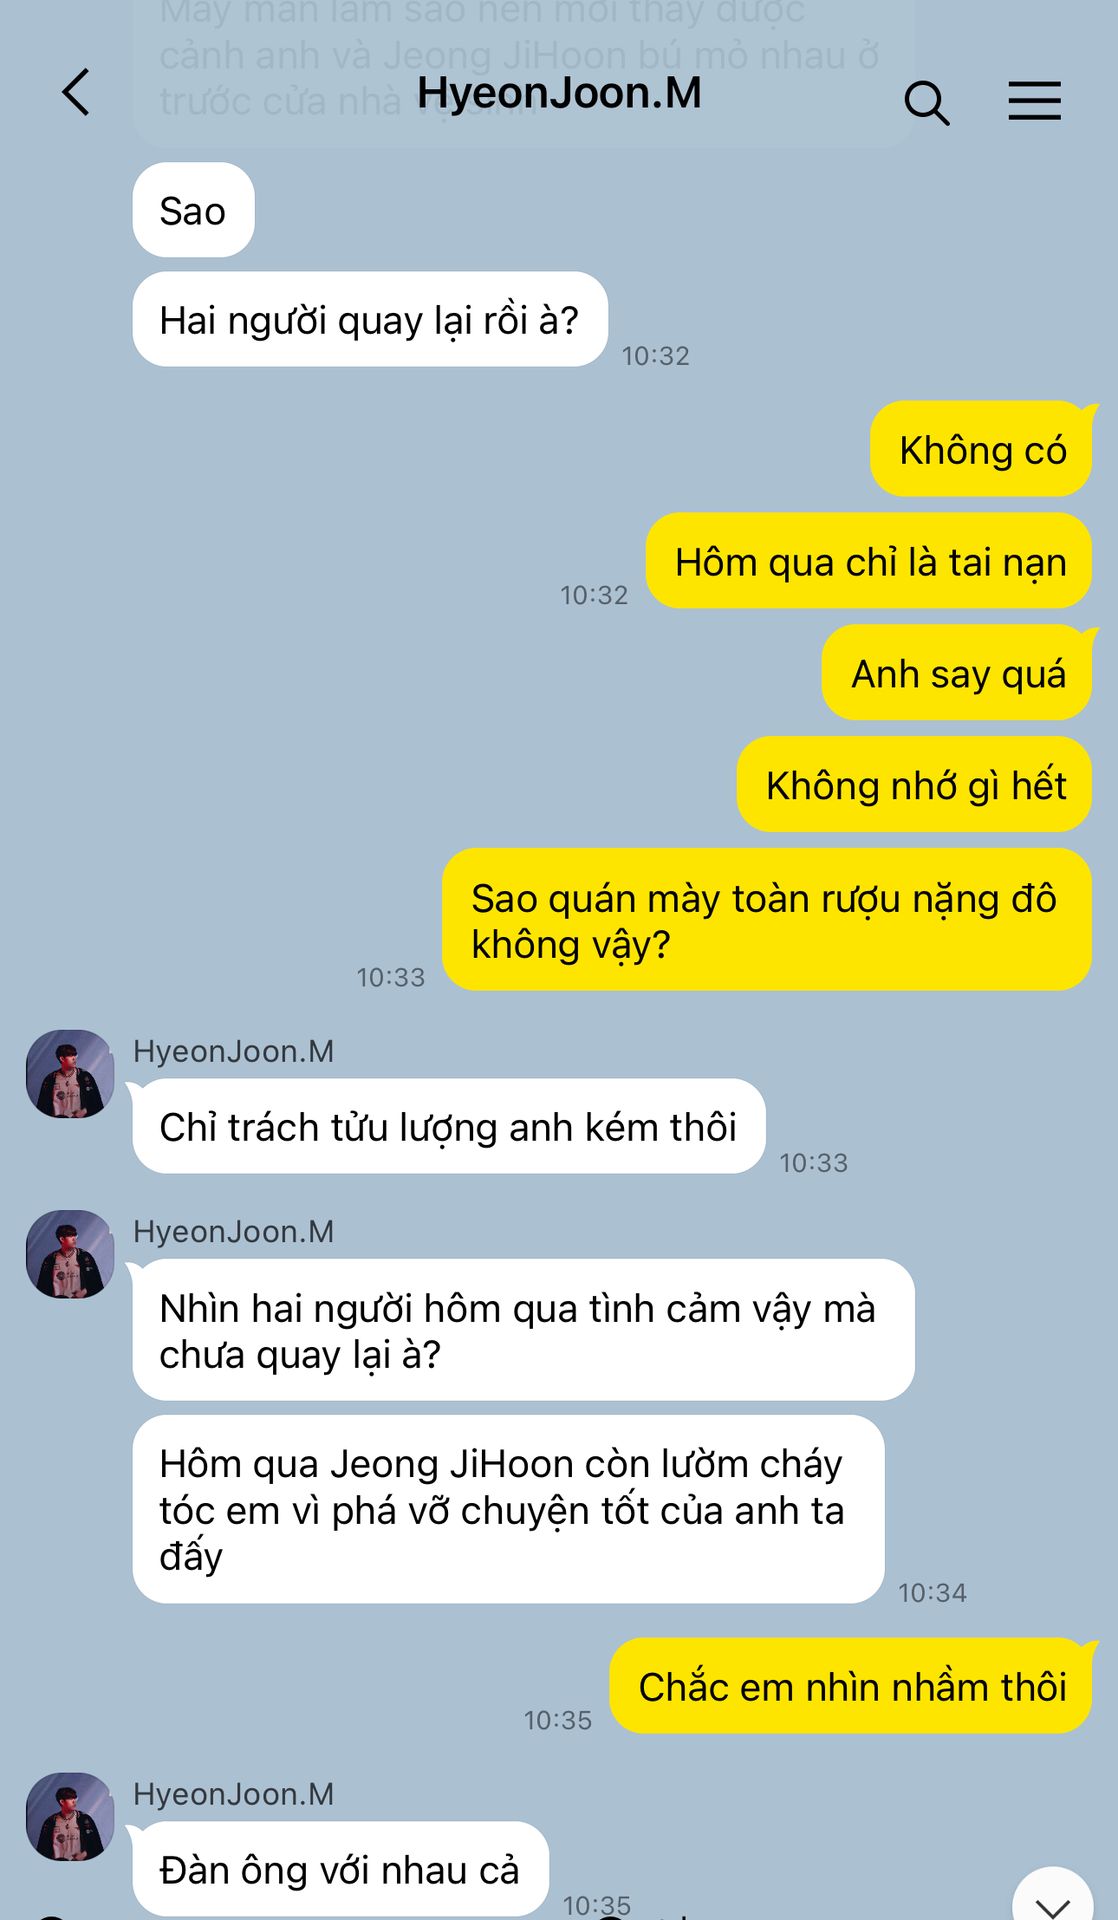Select the 'Sao' message bubble
The height and width of the screenshot is (1920, 1118).
click(x=193, y=210)
